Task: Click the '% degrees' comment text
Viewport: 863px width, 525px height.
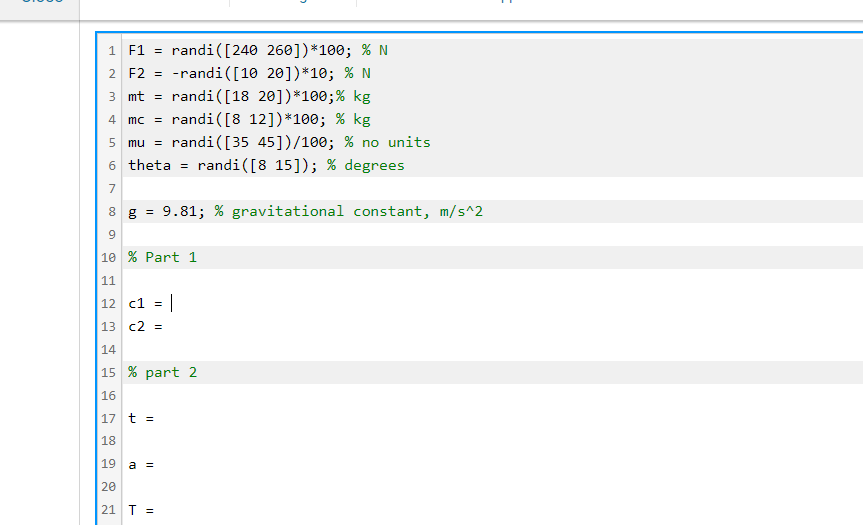Action: pos(365,166)
